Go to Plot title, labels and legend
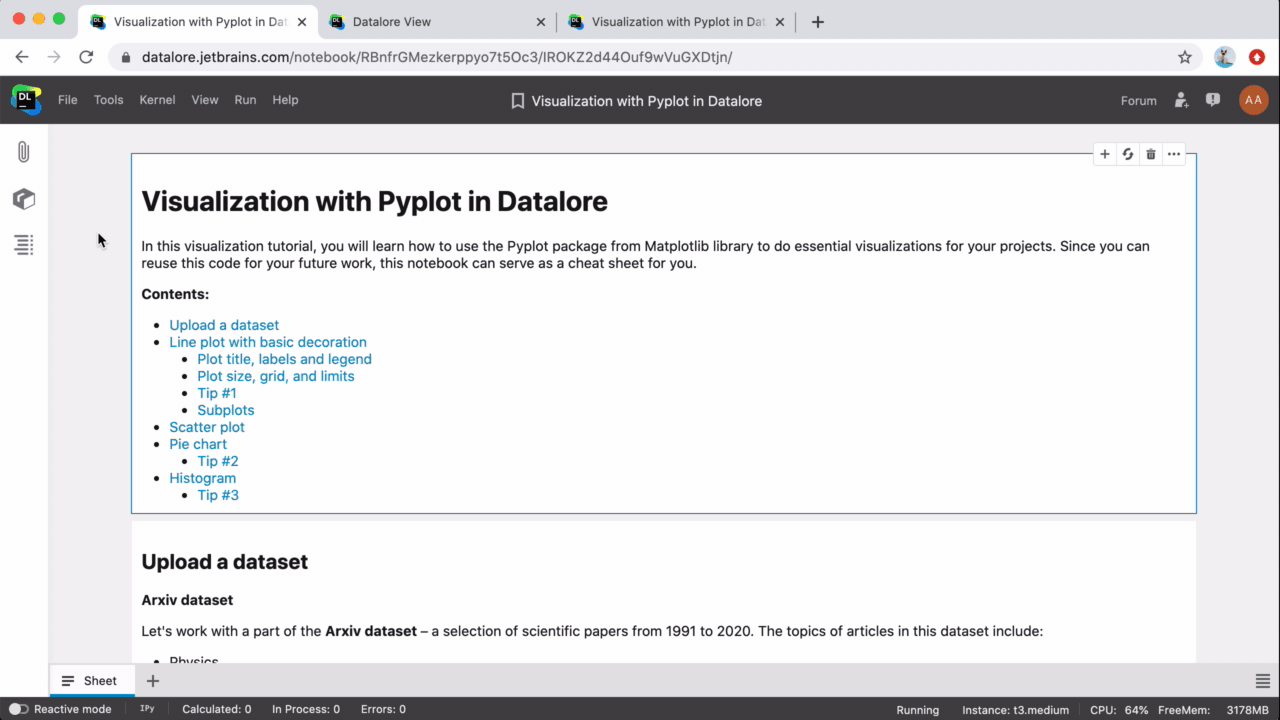Image resolution: width=1280 pixels, height=720 pixels. point(284,359)
